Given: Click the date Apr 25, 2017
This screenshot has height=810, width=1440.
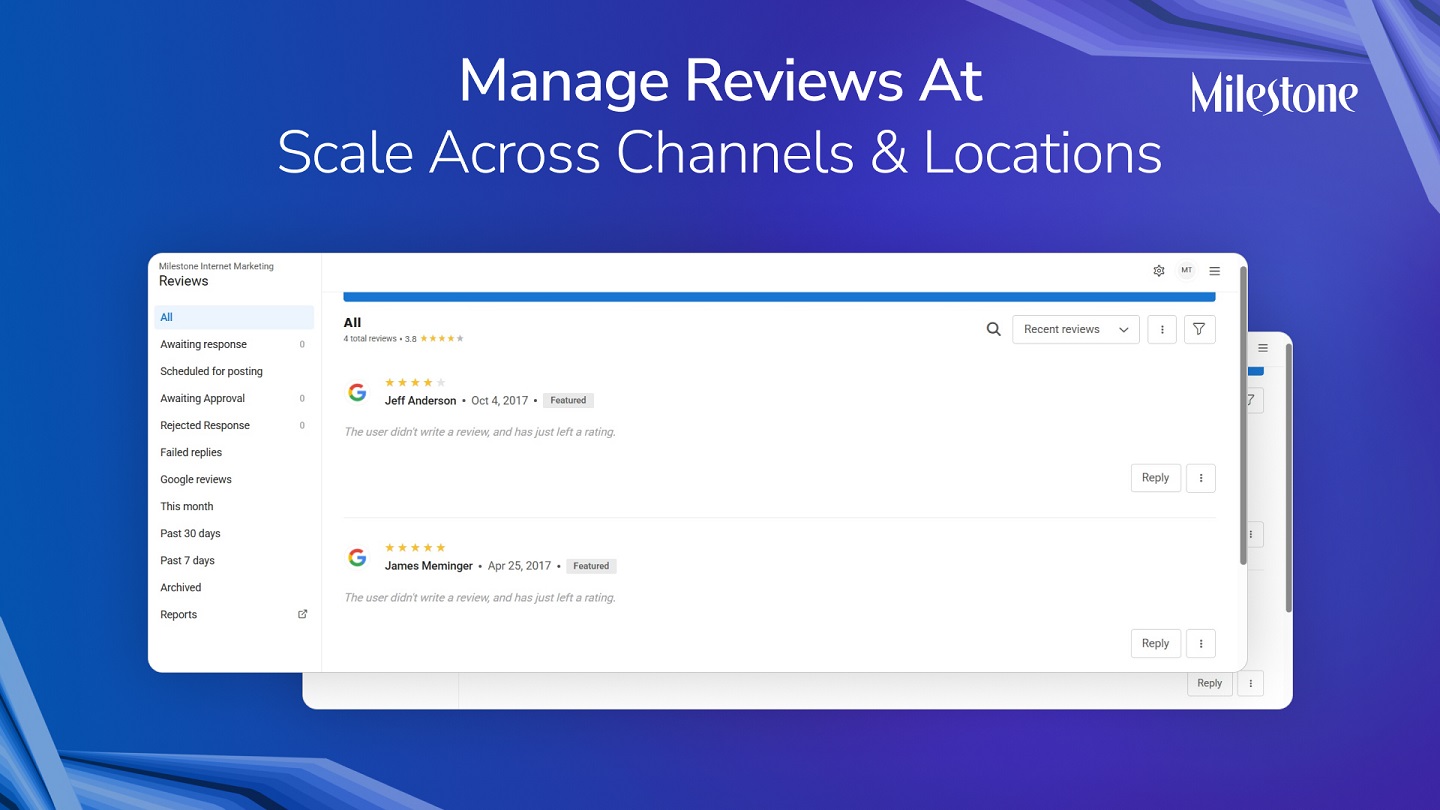Looking at the screenshot, I should [x=520, y=566].
